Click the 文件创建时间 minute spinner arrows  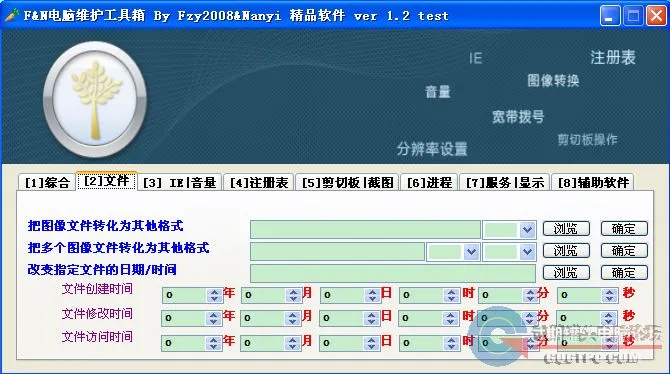(x=530, y=295)
